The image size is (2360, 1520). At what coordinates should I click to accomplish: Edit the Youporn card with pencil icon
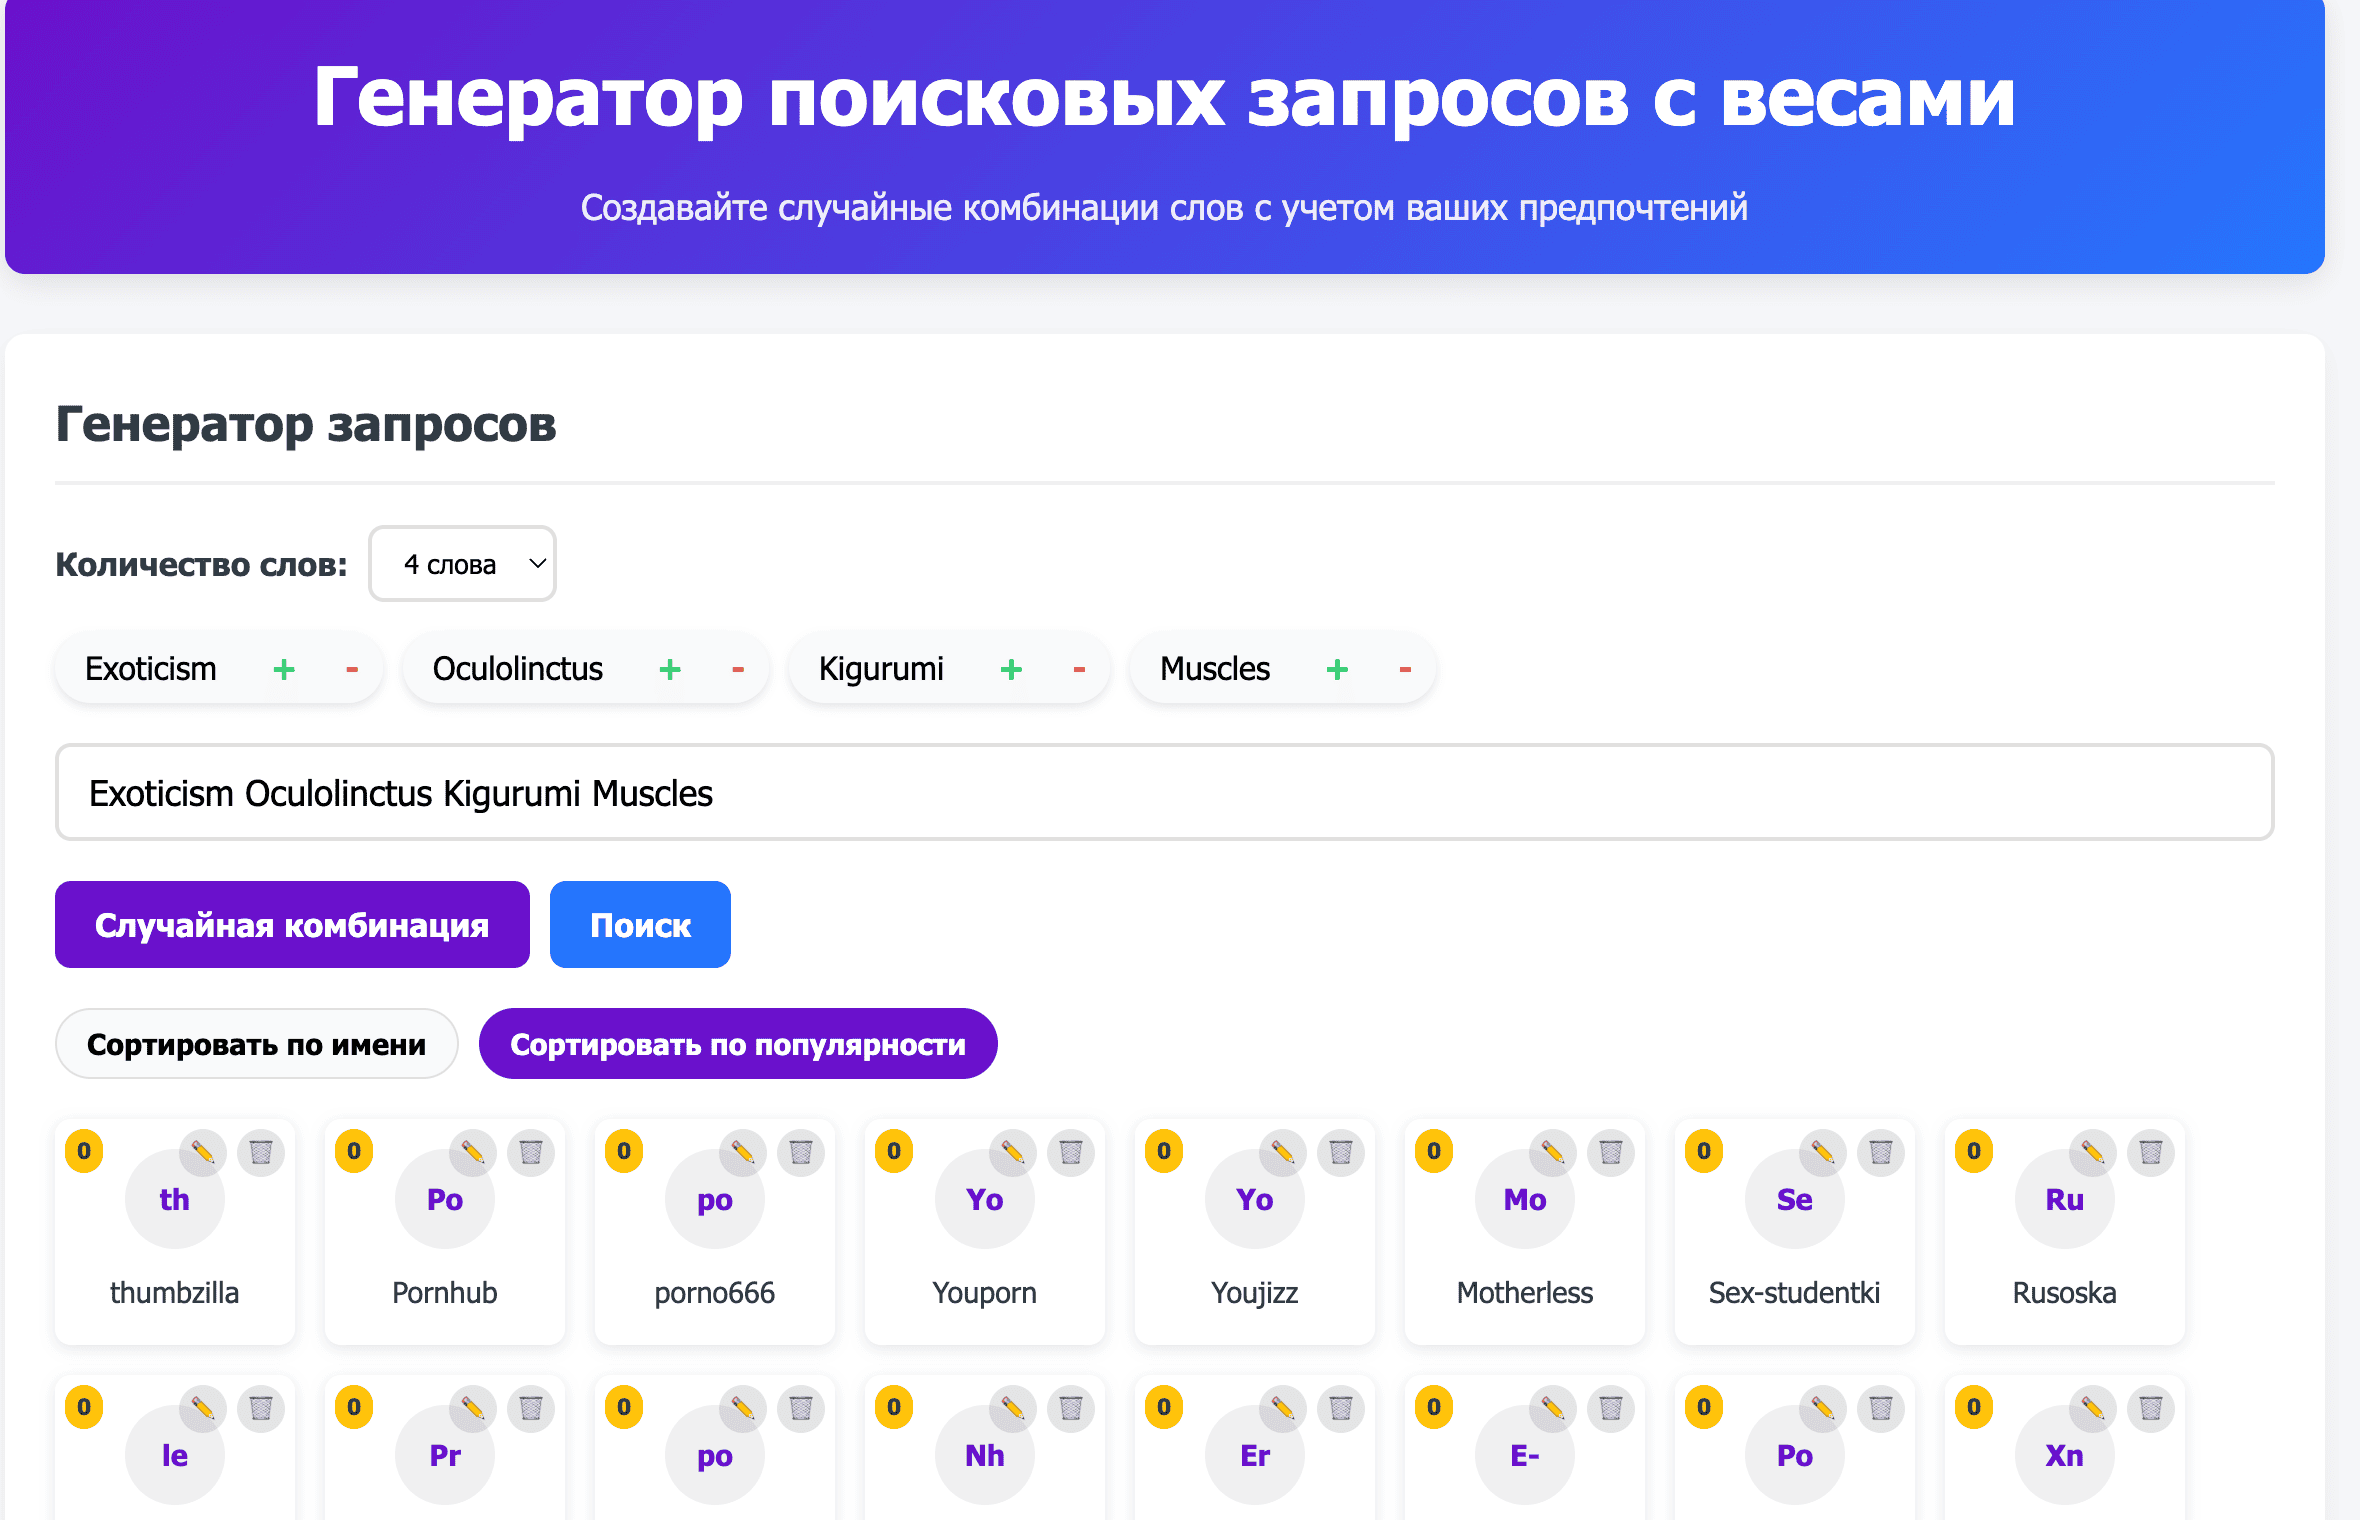[1013, 1153]
